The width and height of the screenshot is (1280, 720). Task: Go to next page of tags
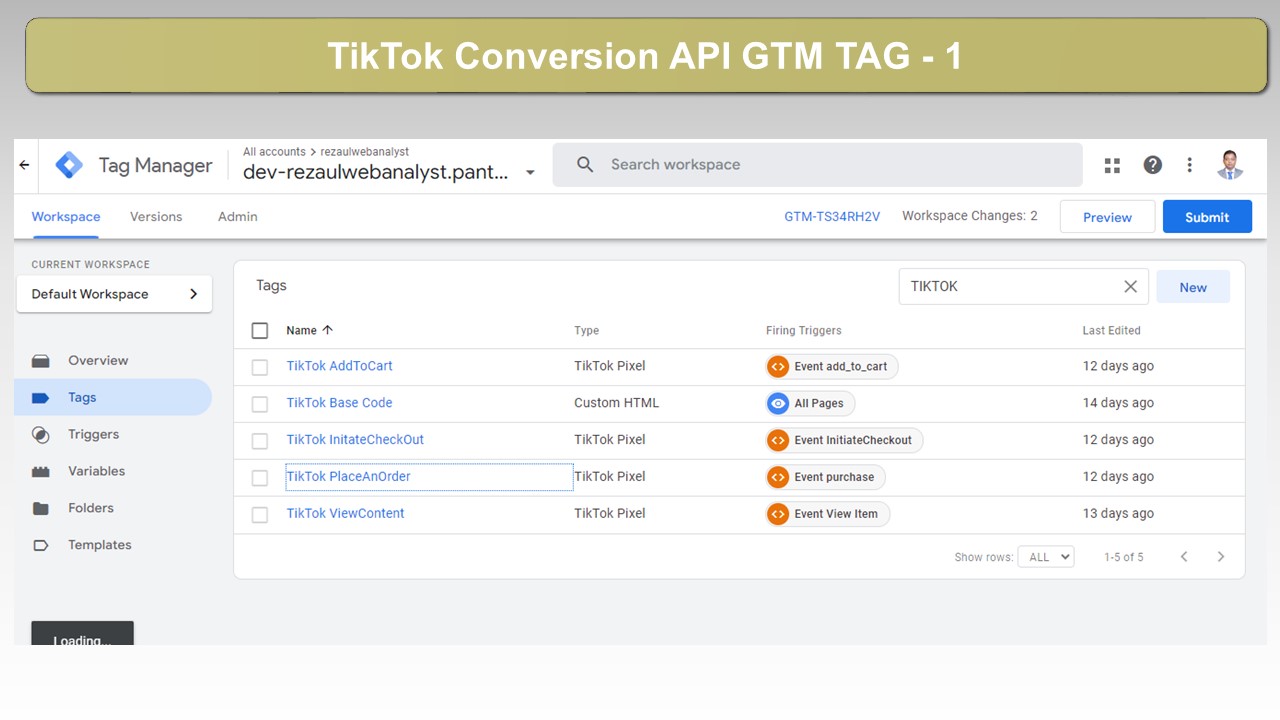click(1221, 557)
